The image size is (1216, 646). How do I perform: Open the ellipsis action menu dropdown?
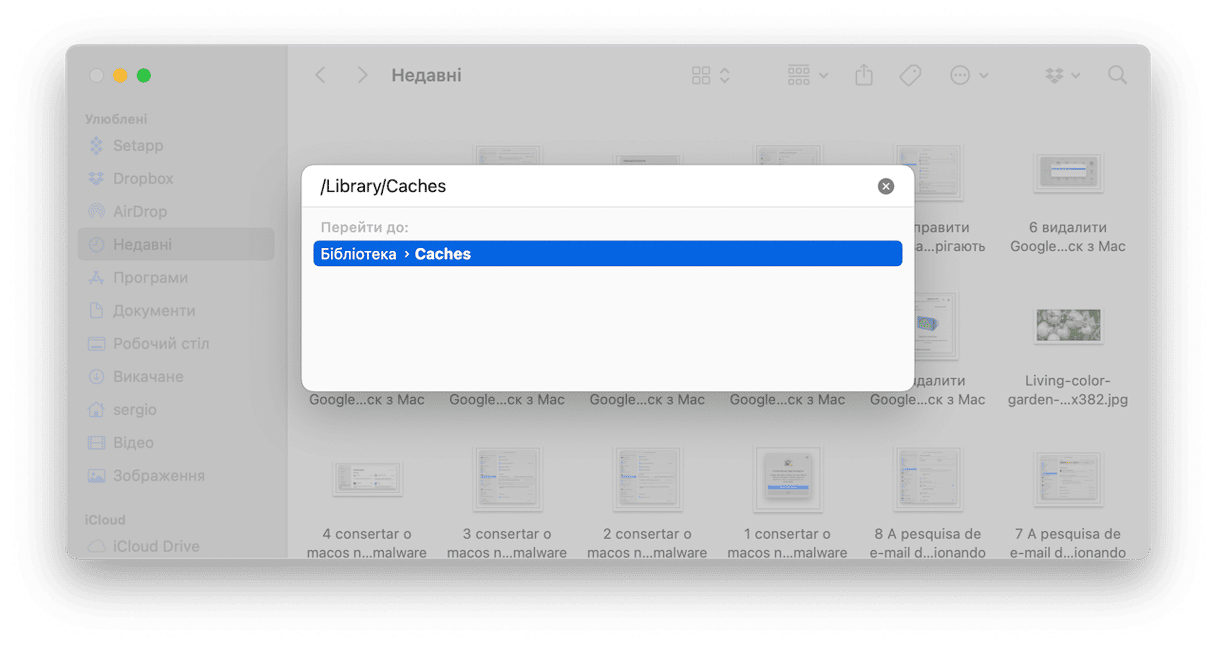coord(969,75)
